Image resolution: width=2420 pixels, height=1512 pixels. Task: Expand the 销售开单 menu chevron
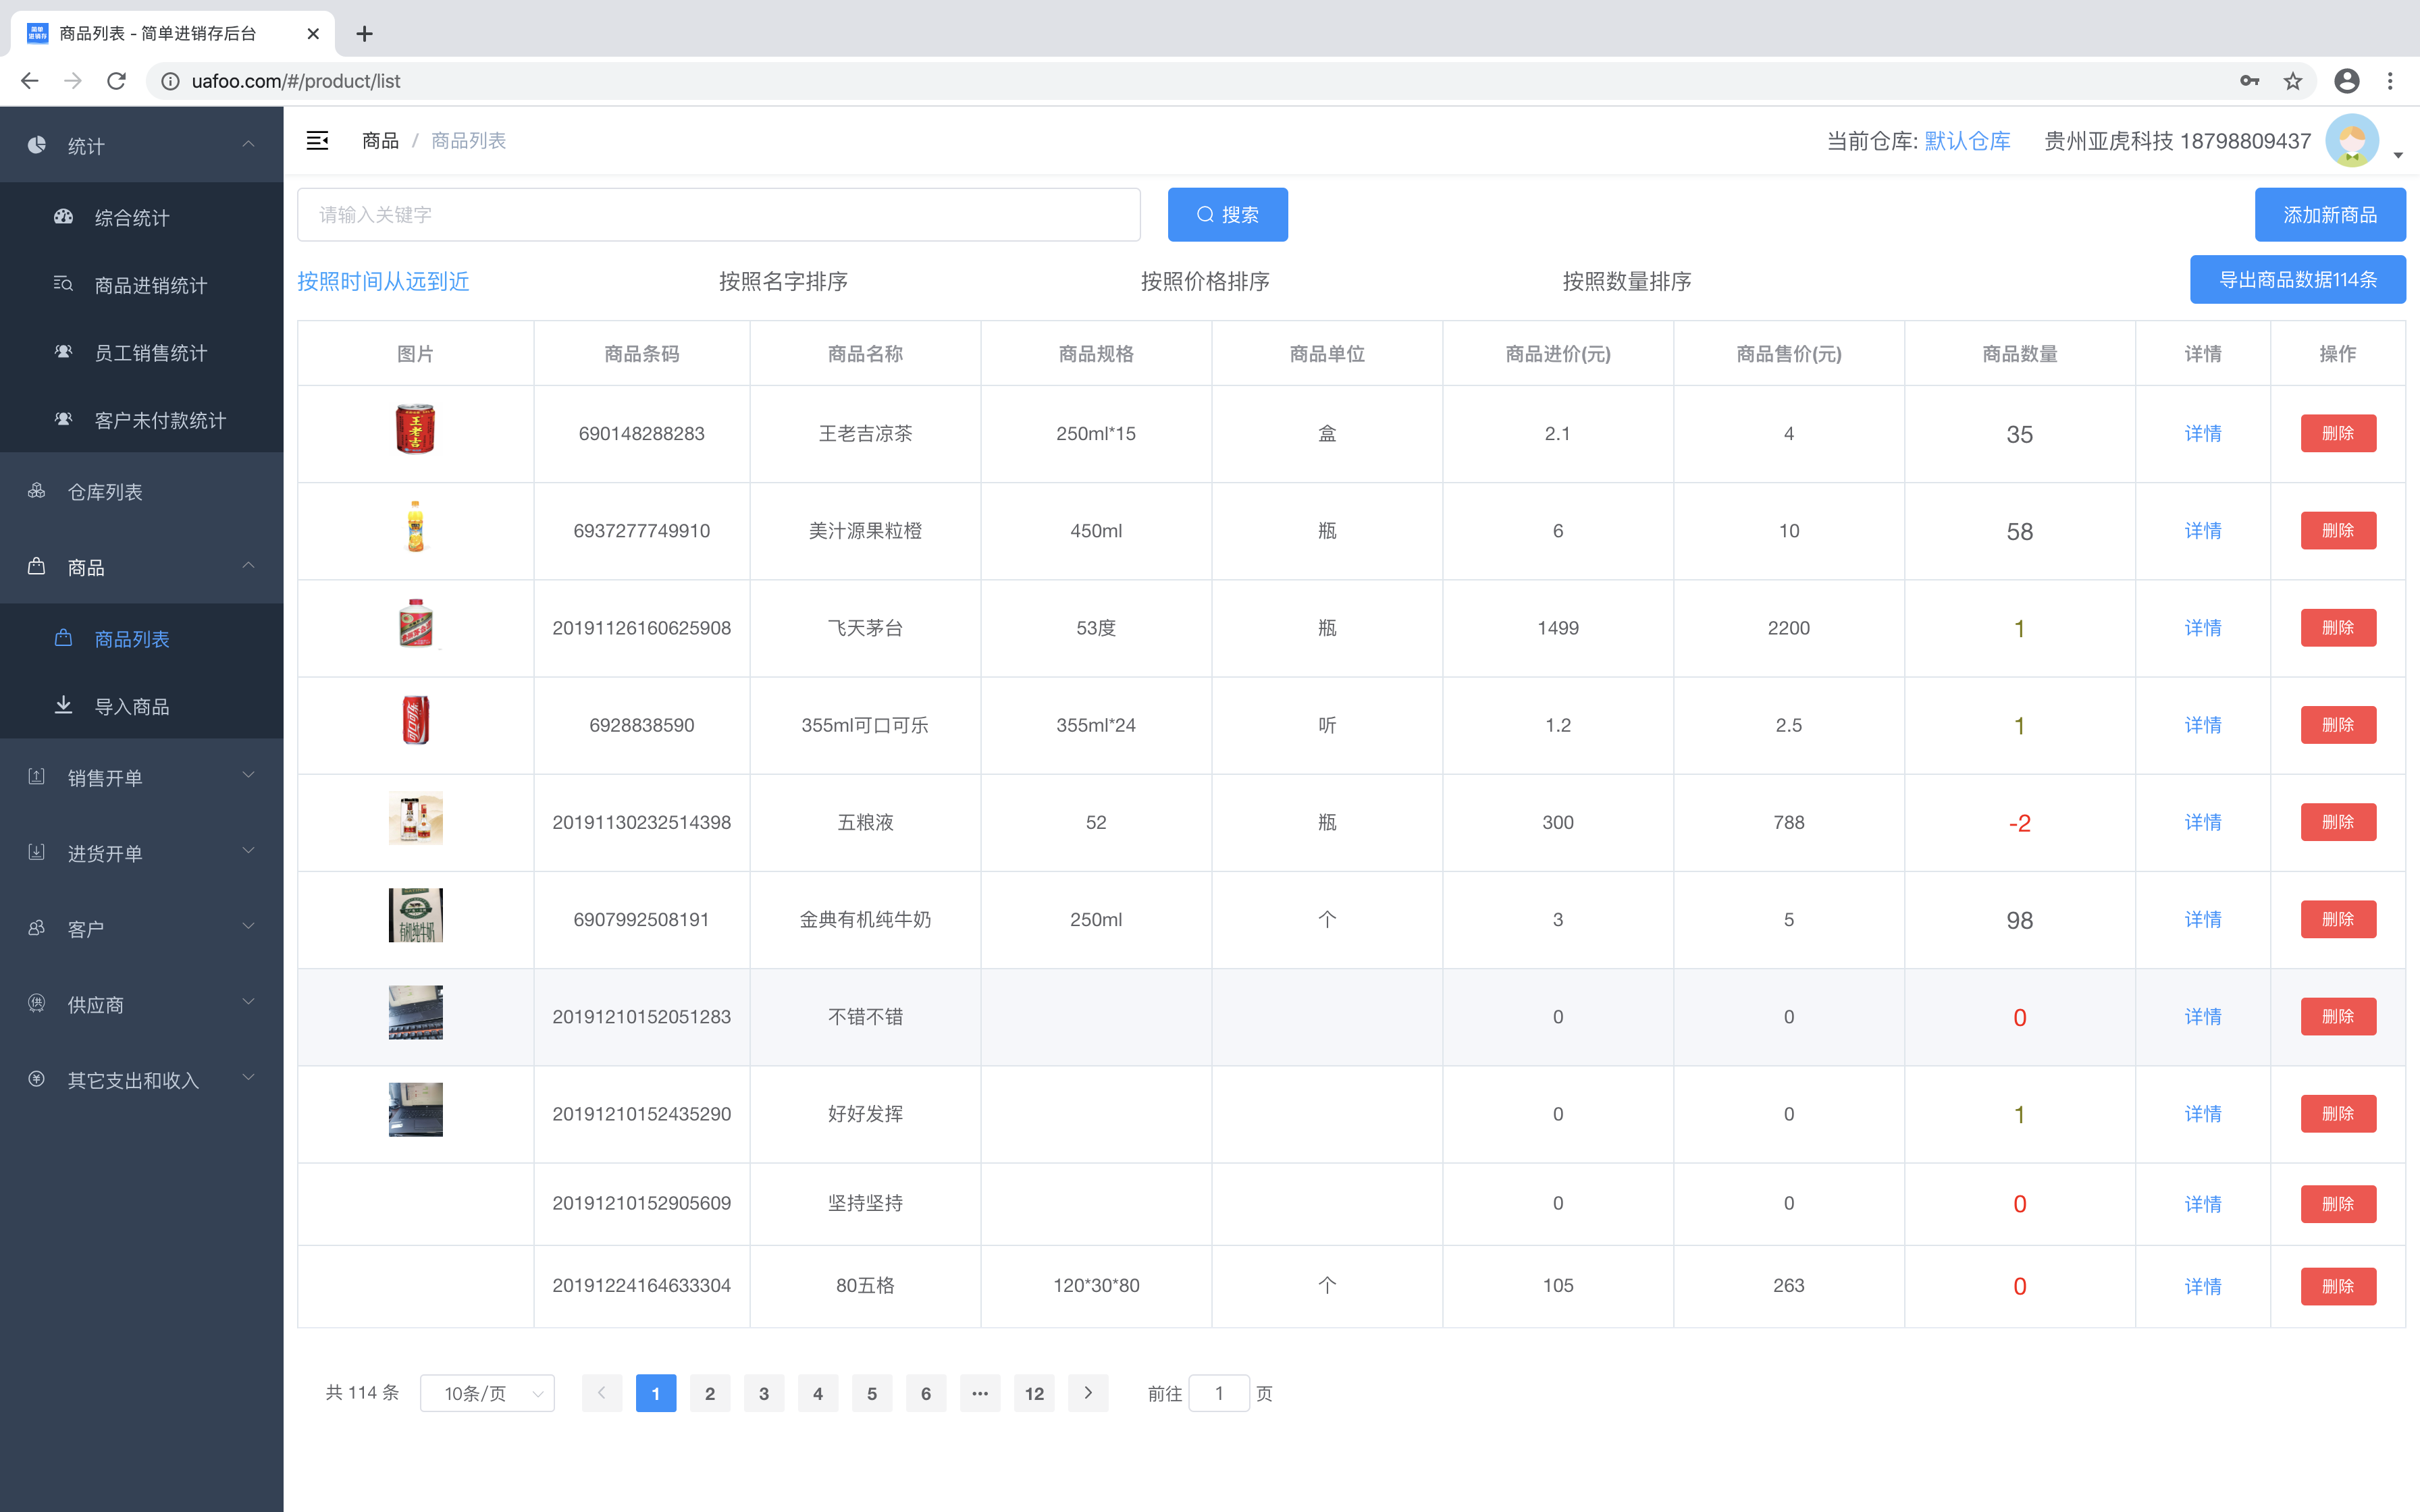coord(248,776)
